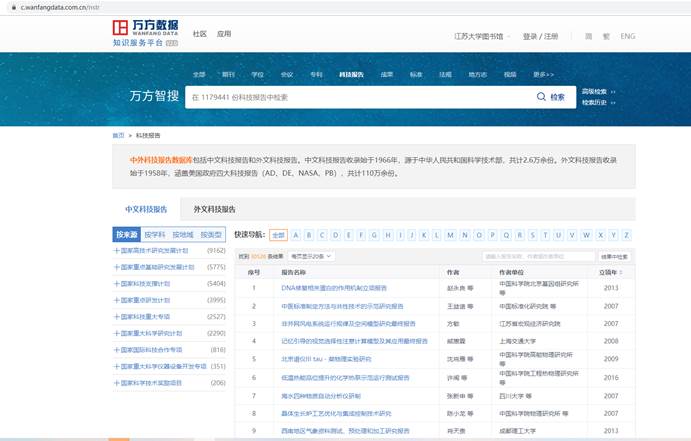This screenshot has height=441, width=691.
Task: Expand the tree node with count (206)
Action: tap(116, 383)
